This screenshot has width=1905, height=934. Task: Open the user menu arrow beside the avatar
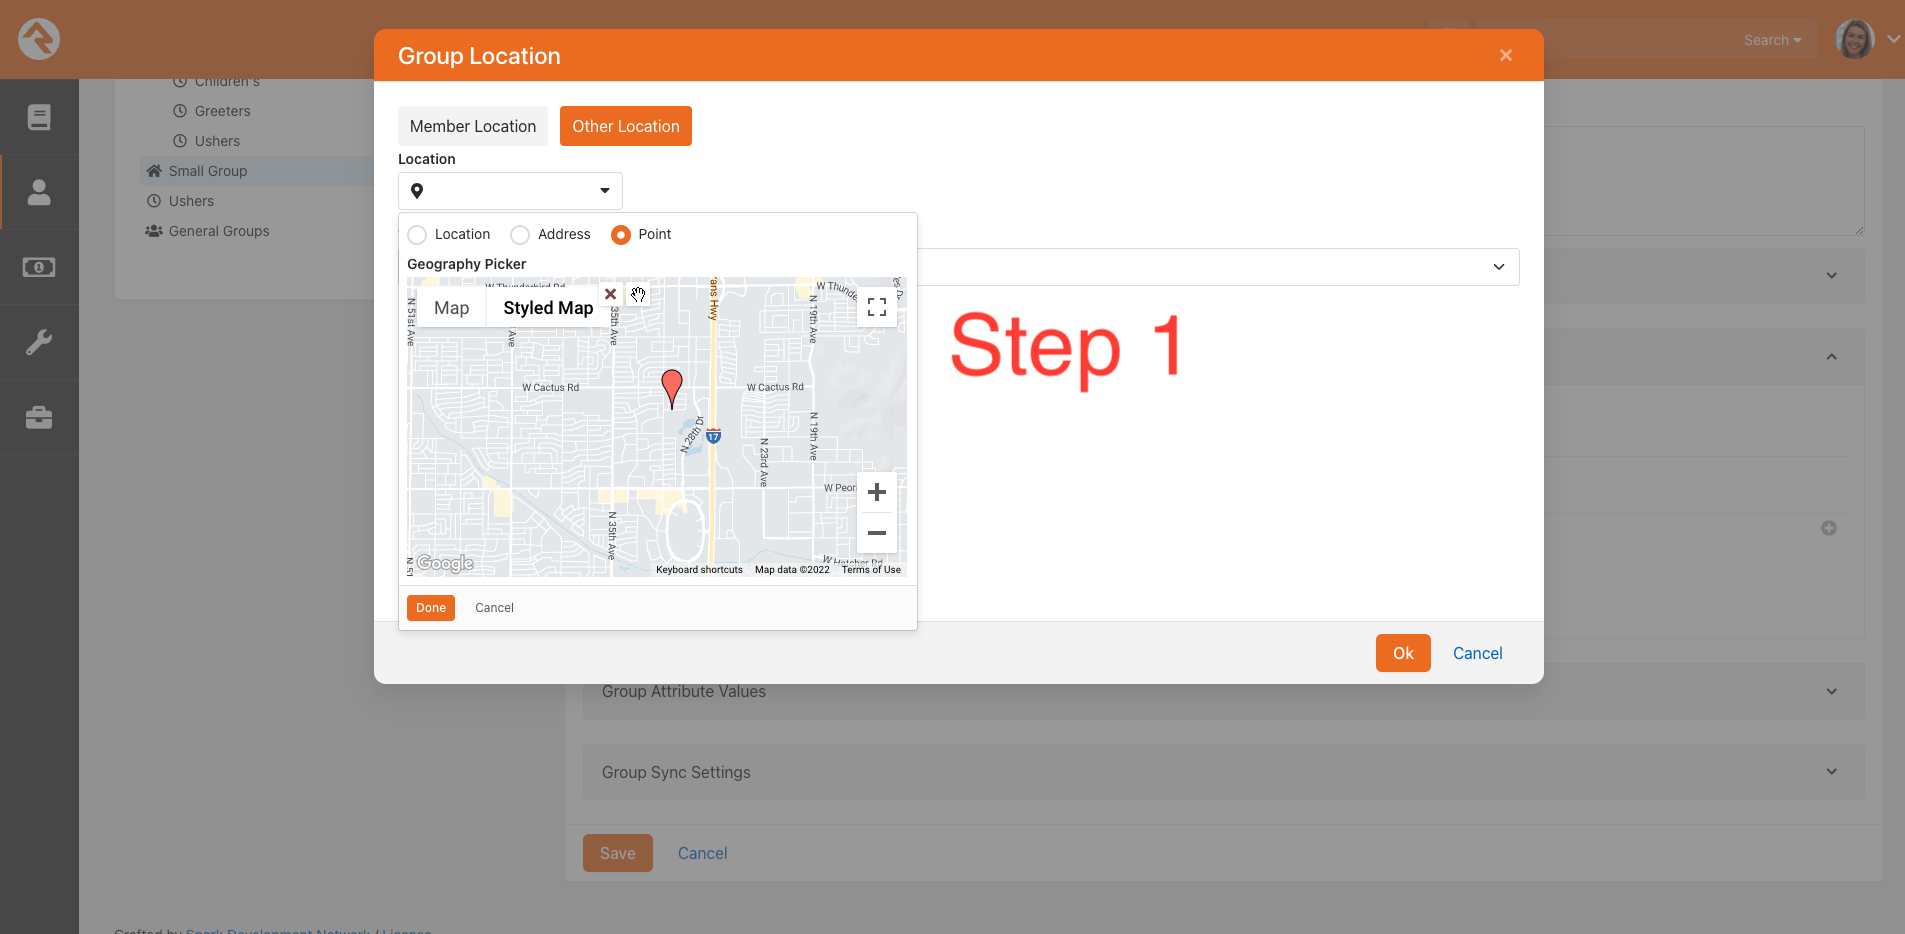point(1893,39)
